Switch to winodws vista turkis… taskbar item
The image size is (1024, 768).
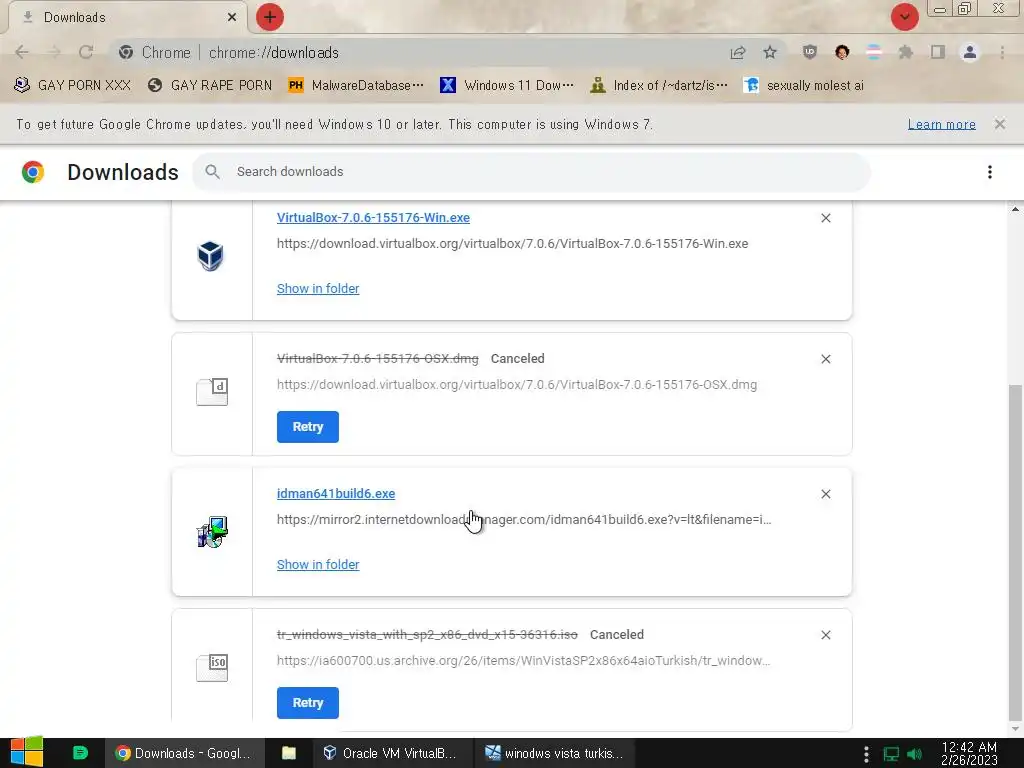(x=554, y=753)
